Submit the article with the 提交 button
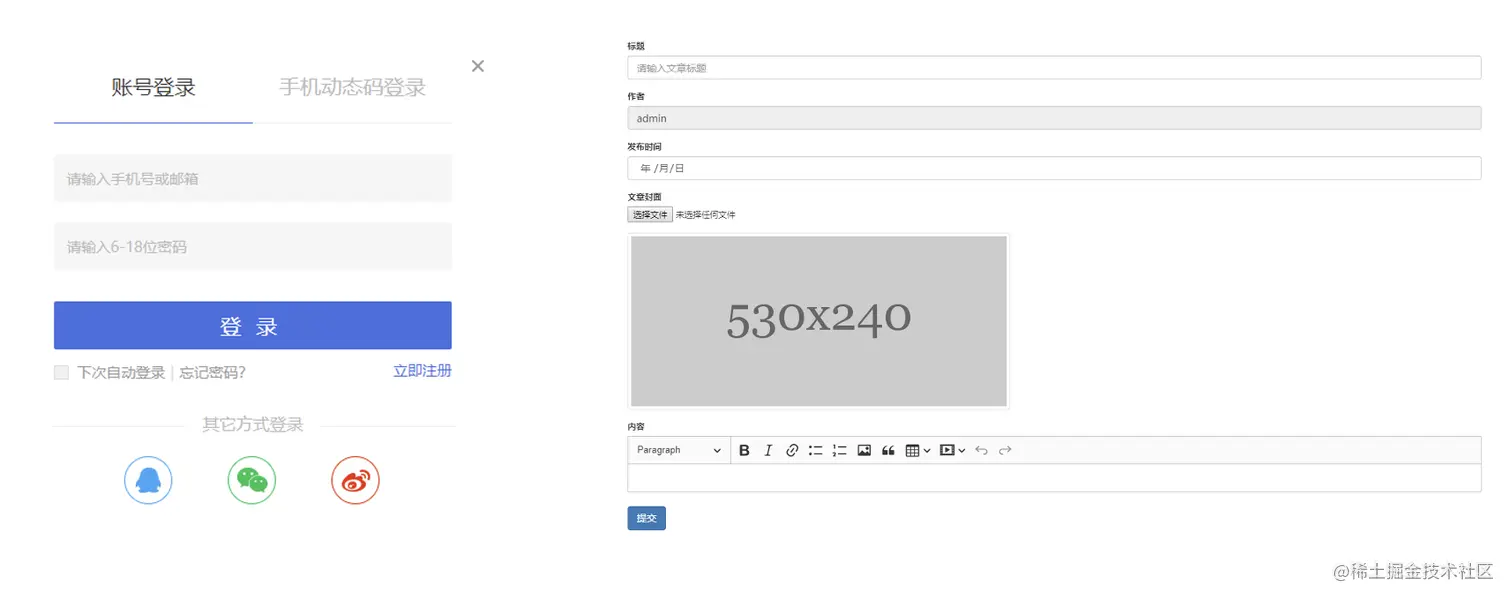Viewport: 1512px width, 600px height. [x=647, y=518]
